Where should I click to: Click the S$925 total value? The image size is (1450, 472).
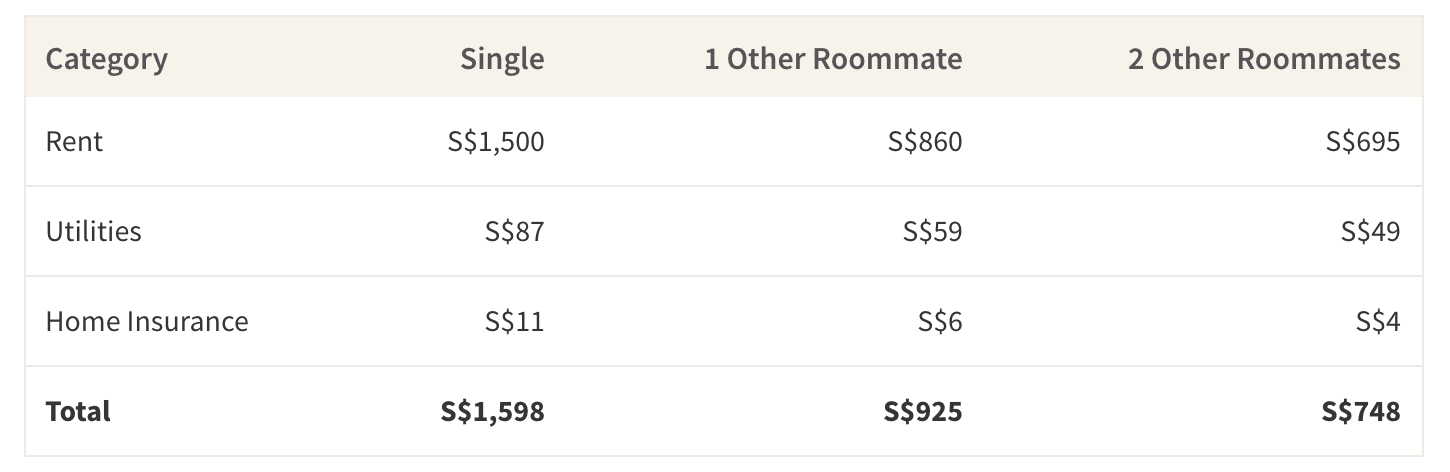tap(923, 411)
